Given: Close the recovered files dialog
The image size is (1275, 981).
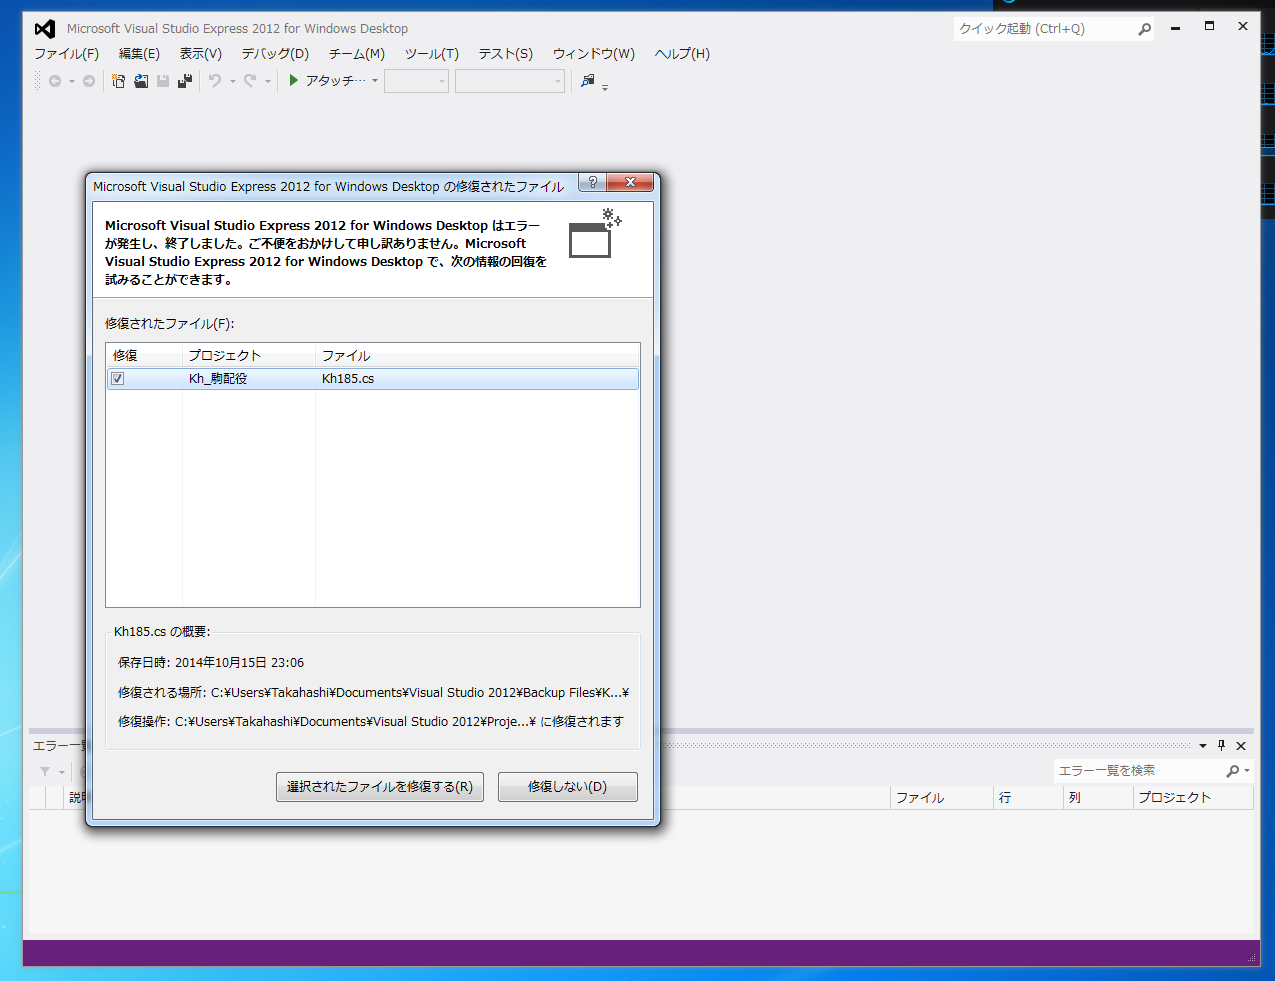Looking at the screenshot, I should (630, 182).
